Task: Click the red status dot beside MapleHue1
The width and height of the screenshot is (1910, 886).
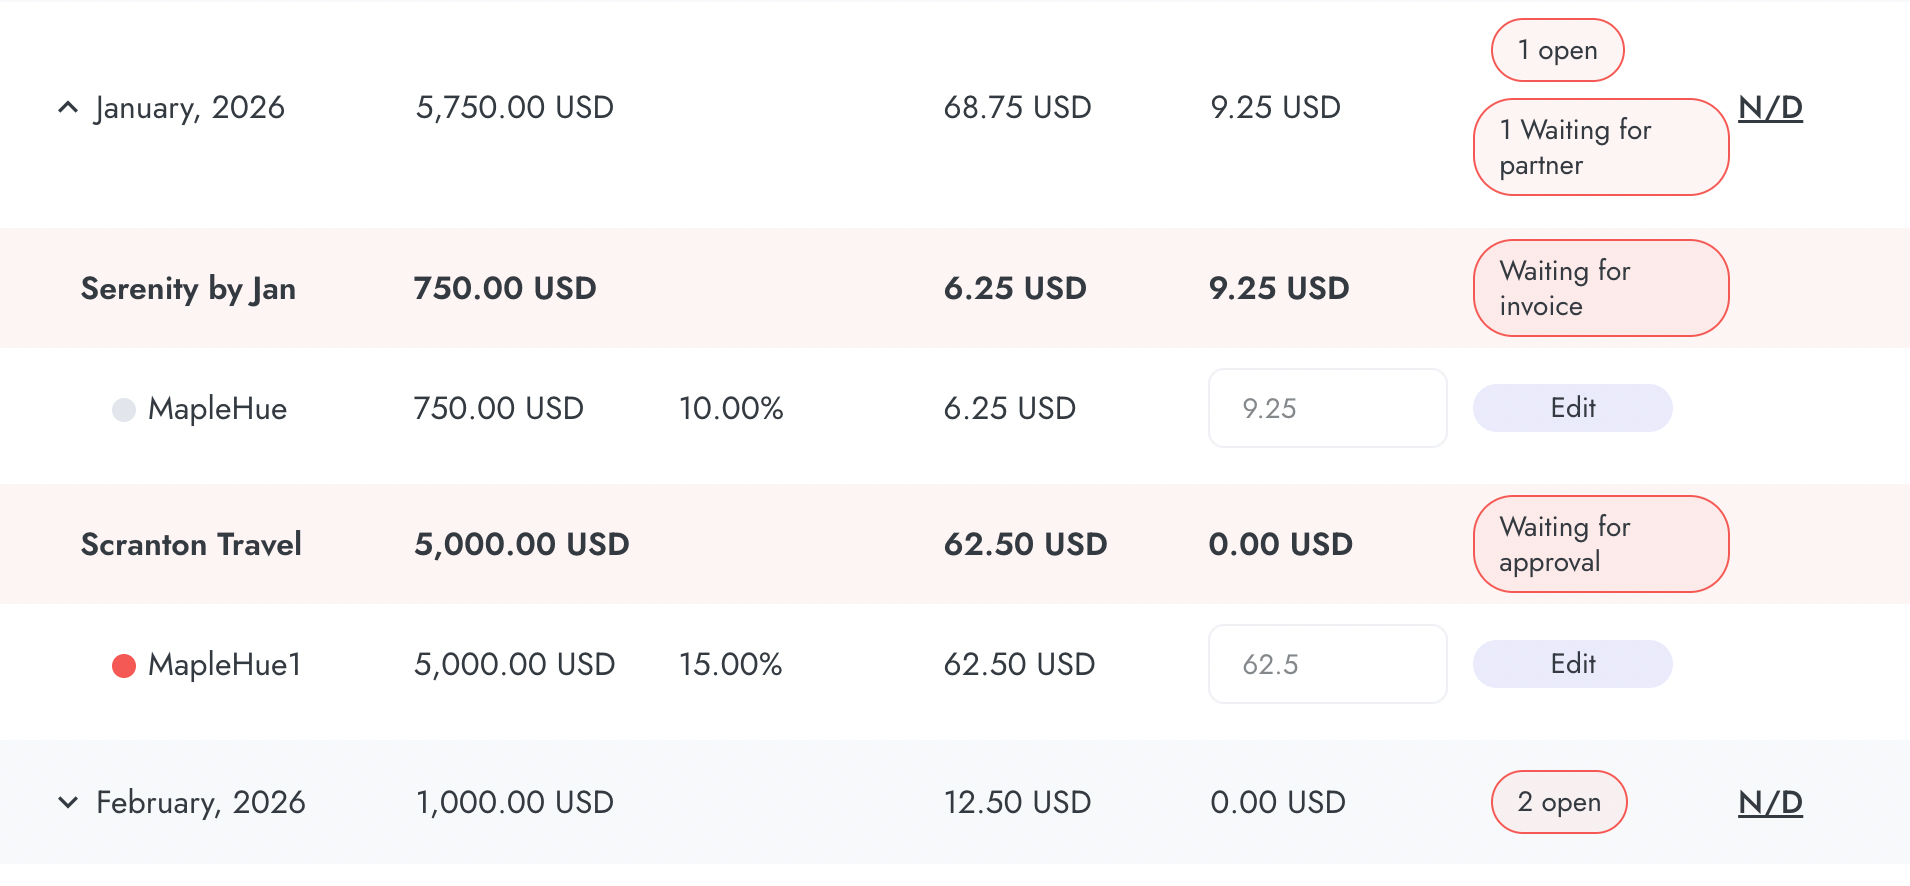Action: (124, 665)
